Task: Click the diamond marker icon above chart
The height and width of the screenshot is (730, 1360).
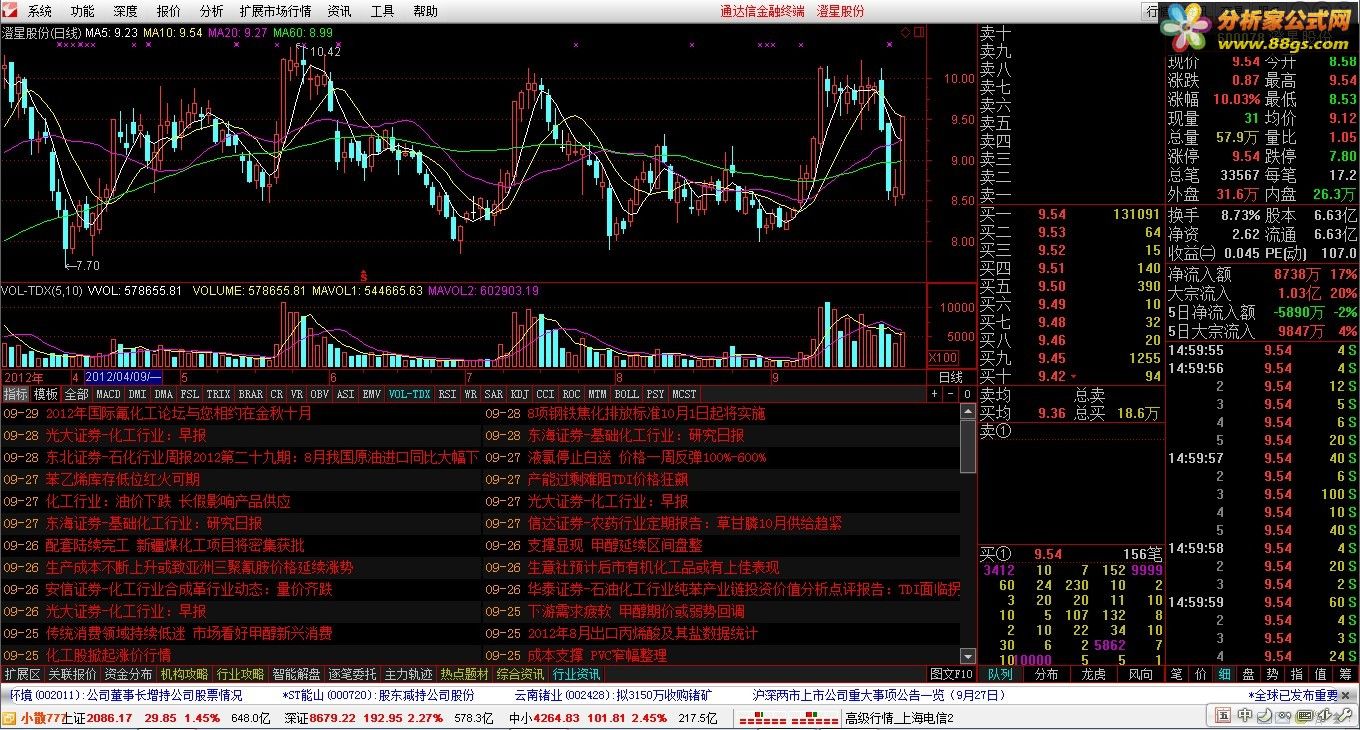Action: click(x=906, y=32)
